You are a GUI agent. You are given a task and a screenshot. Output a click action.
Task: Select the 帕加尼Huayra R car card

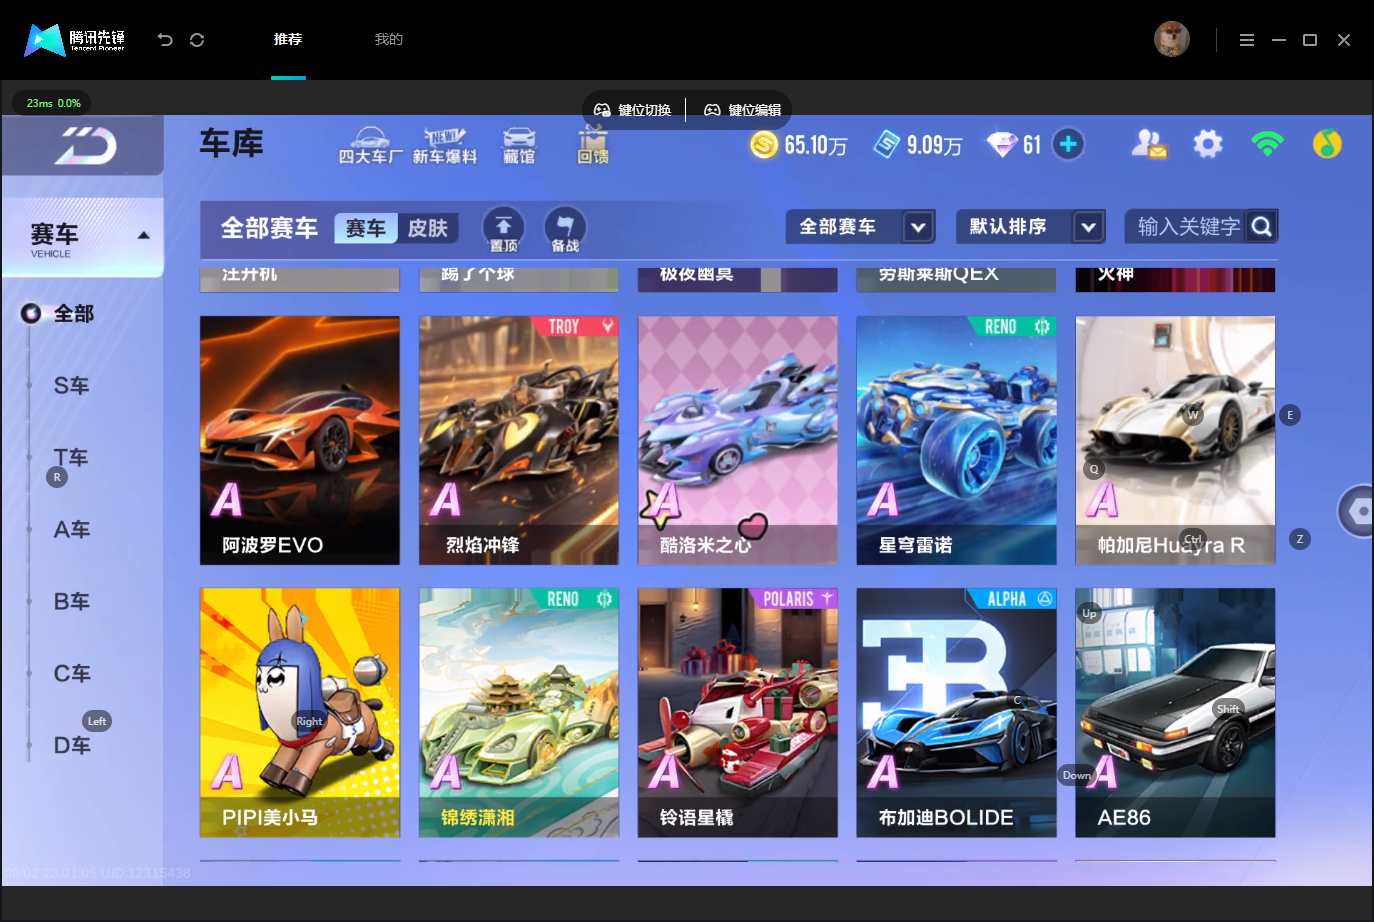click(1176, 441)
